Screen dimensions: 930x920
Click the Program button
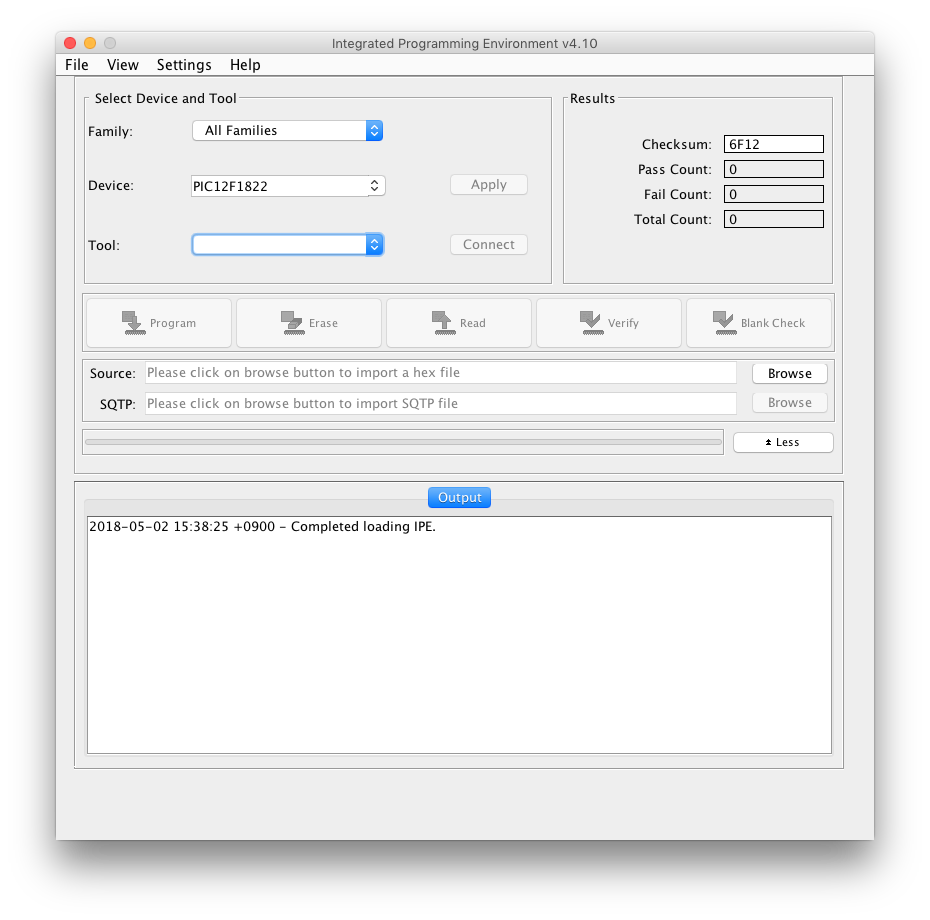tap(159, 323)
